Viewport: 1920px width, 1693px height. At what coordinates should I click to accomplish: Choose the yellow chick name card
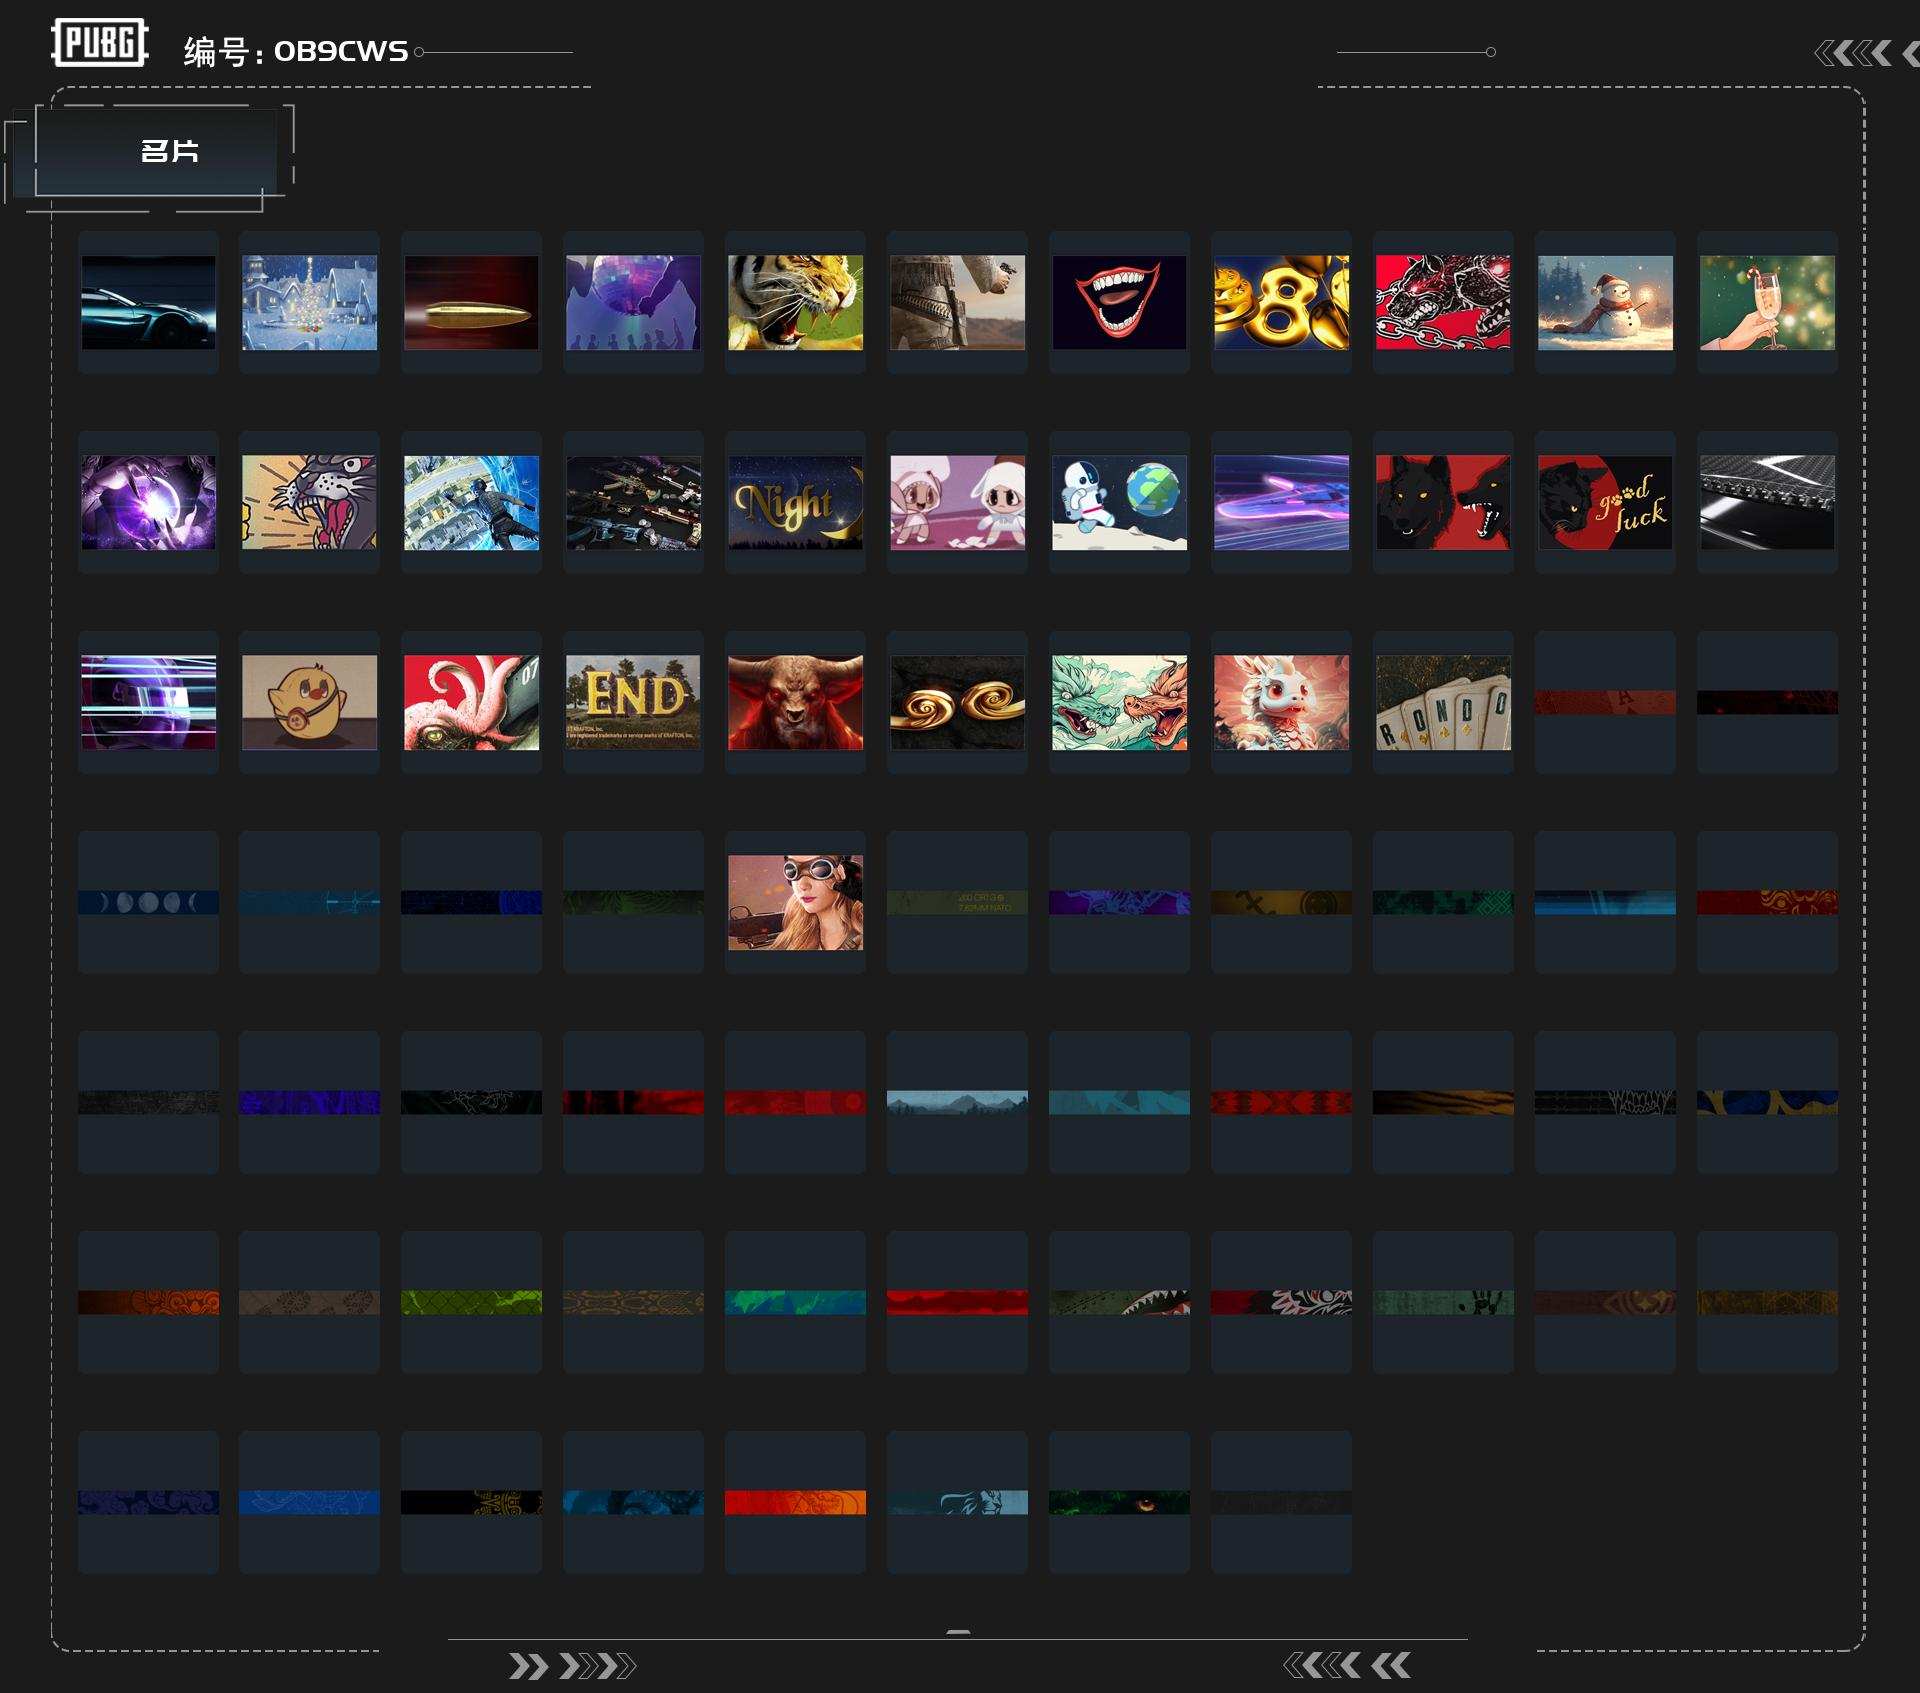[x=309, y=702]
